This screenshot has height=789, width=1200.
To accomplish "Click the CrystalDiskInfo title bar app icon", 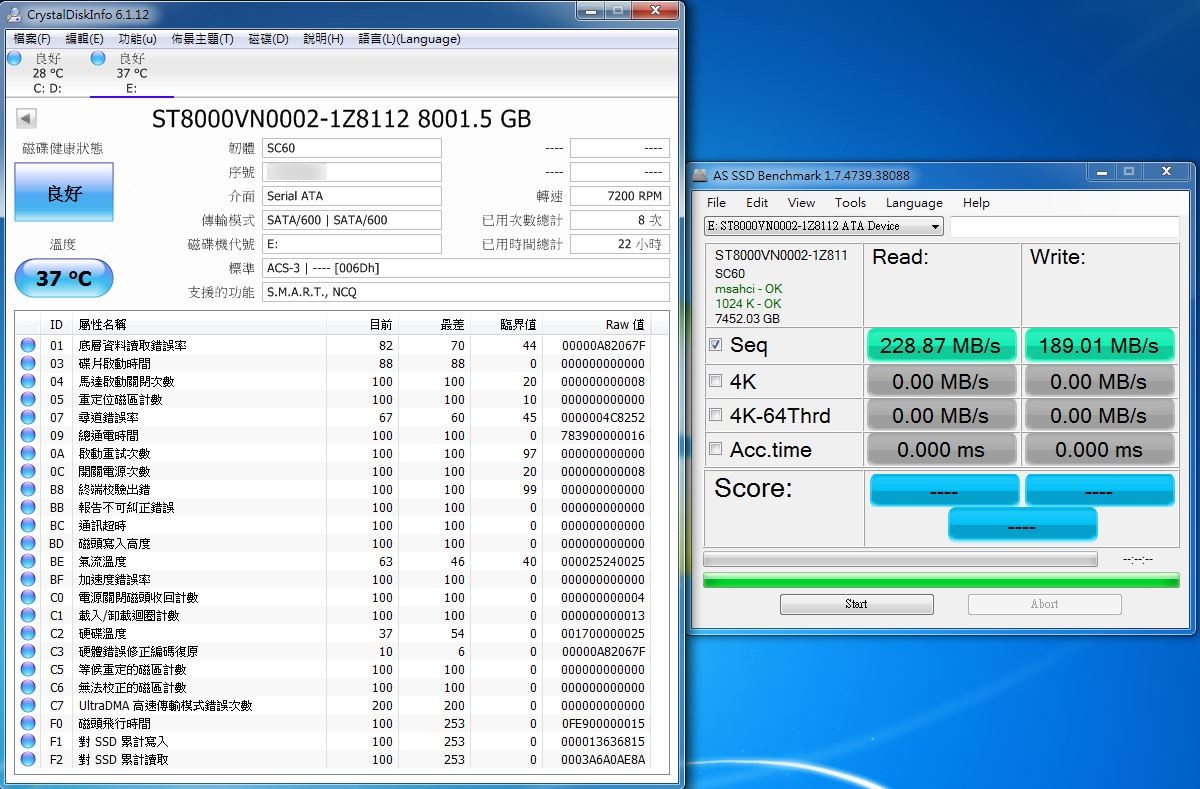I will (x=15, y=14).
